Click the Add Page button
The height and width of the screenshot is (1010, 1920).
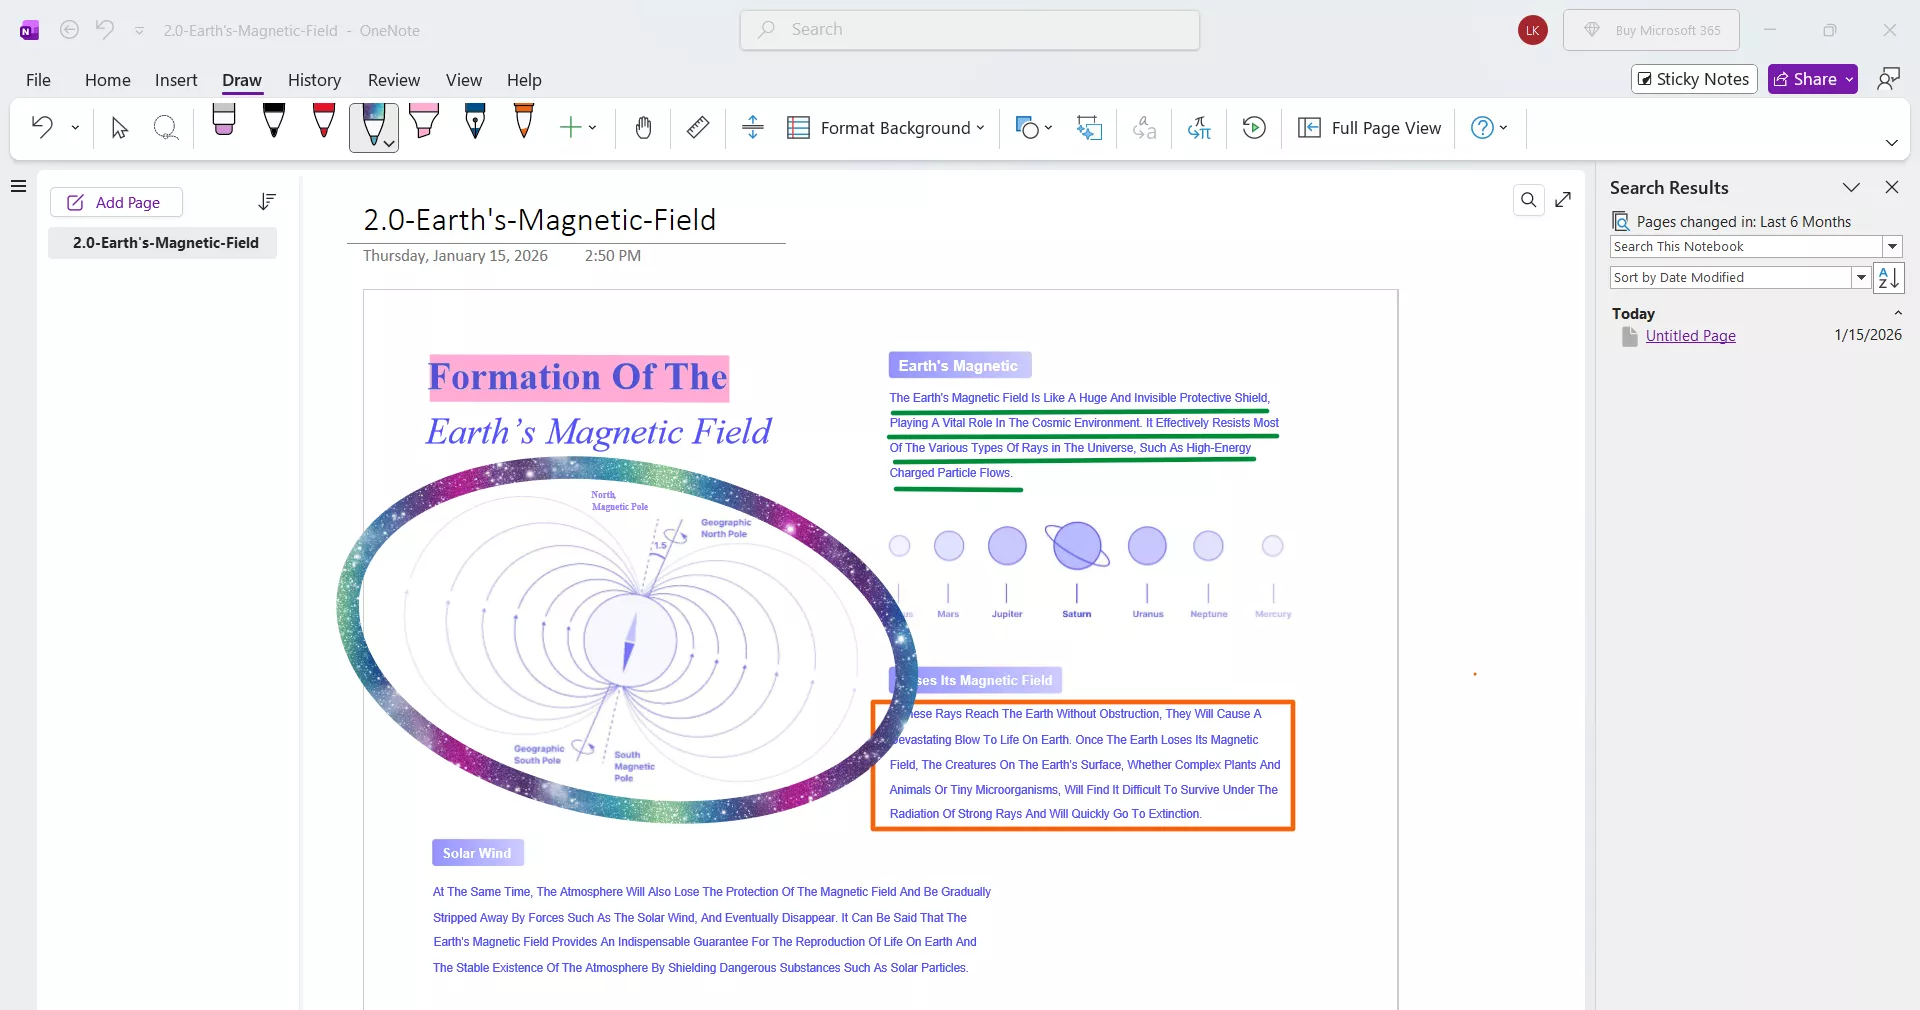click(115, 202)
